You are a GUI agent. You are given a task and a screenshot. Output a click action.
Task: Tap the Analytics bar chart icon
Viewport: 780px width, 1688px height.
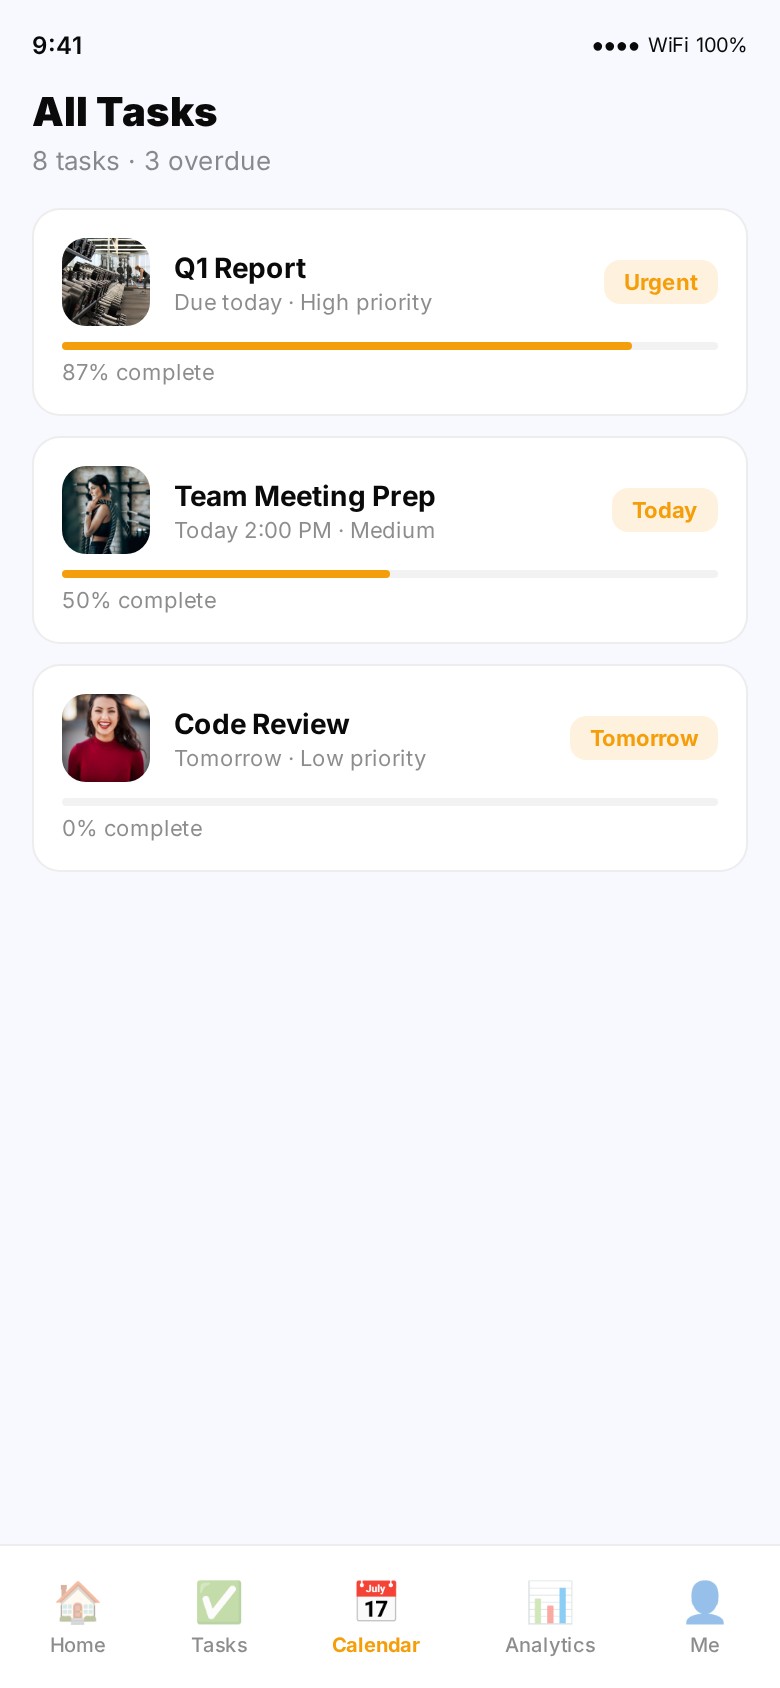click(550, 1602)
